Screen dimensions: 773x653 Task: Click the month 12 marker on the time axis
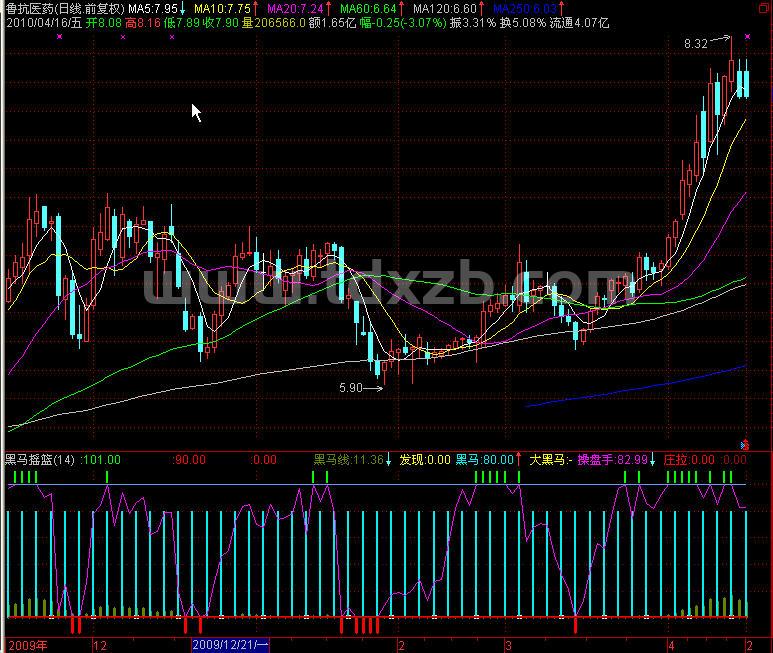point(100,646)
